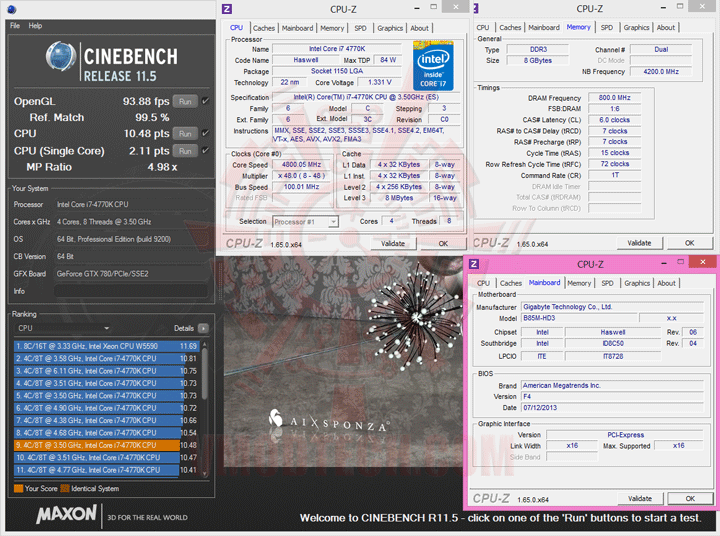Image resolution: width=720 pixels, height=536 pixels.
Task: Toggle the OpenGL test checkbox
Action: [x=205, y=101]
